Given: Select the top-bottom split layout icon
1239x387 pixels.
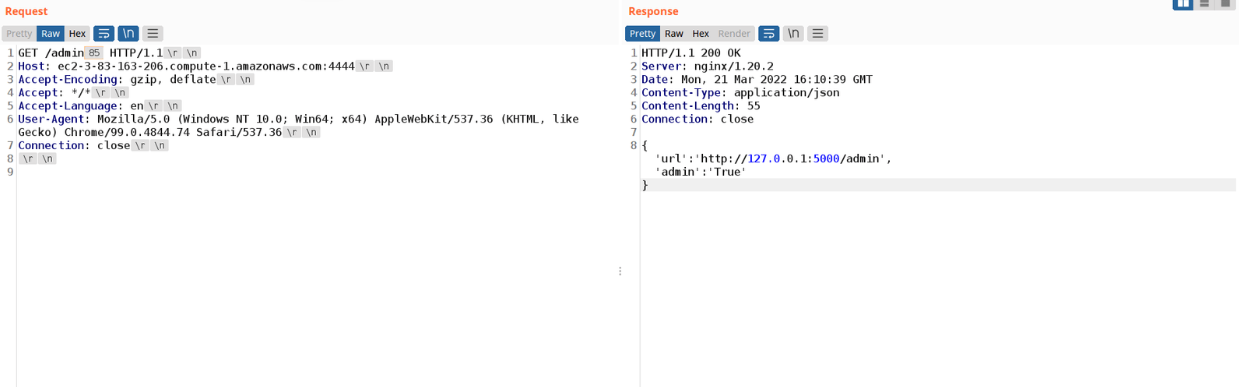Looking at the screenshot, I should coord(1205,4).
